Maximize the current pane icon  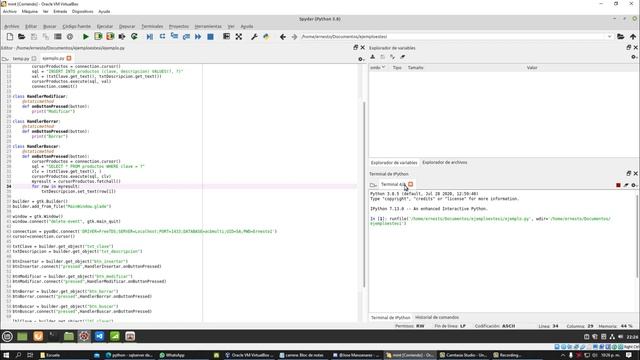tap(227, 37)
